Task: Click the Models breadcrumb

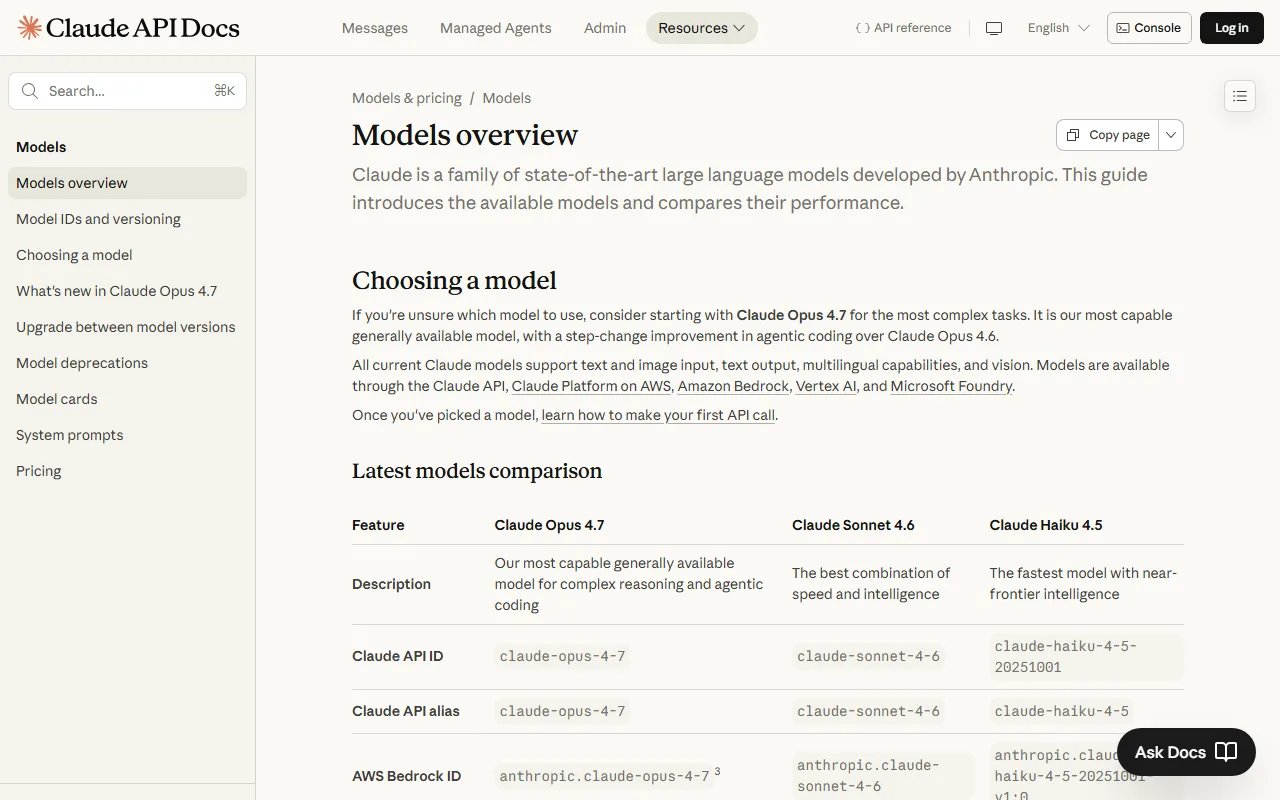Action: tap(507, 98)
